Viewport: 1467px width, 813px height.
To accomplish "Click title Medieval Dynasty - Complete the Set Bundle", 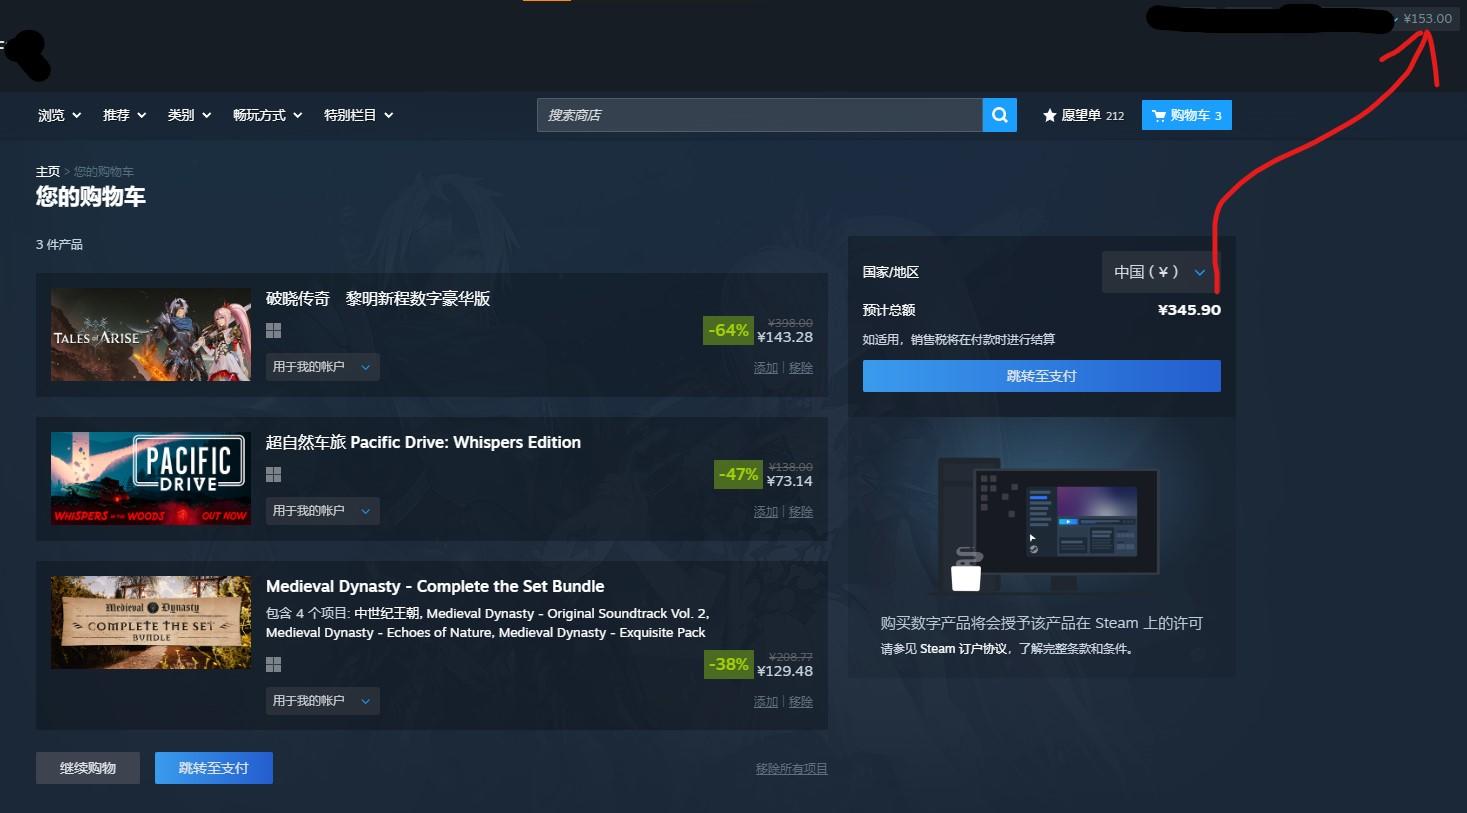I will (x=435, y=587).
